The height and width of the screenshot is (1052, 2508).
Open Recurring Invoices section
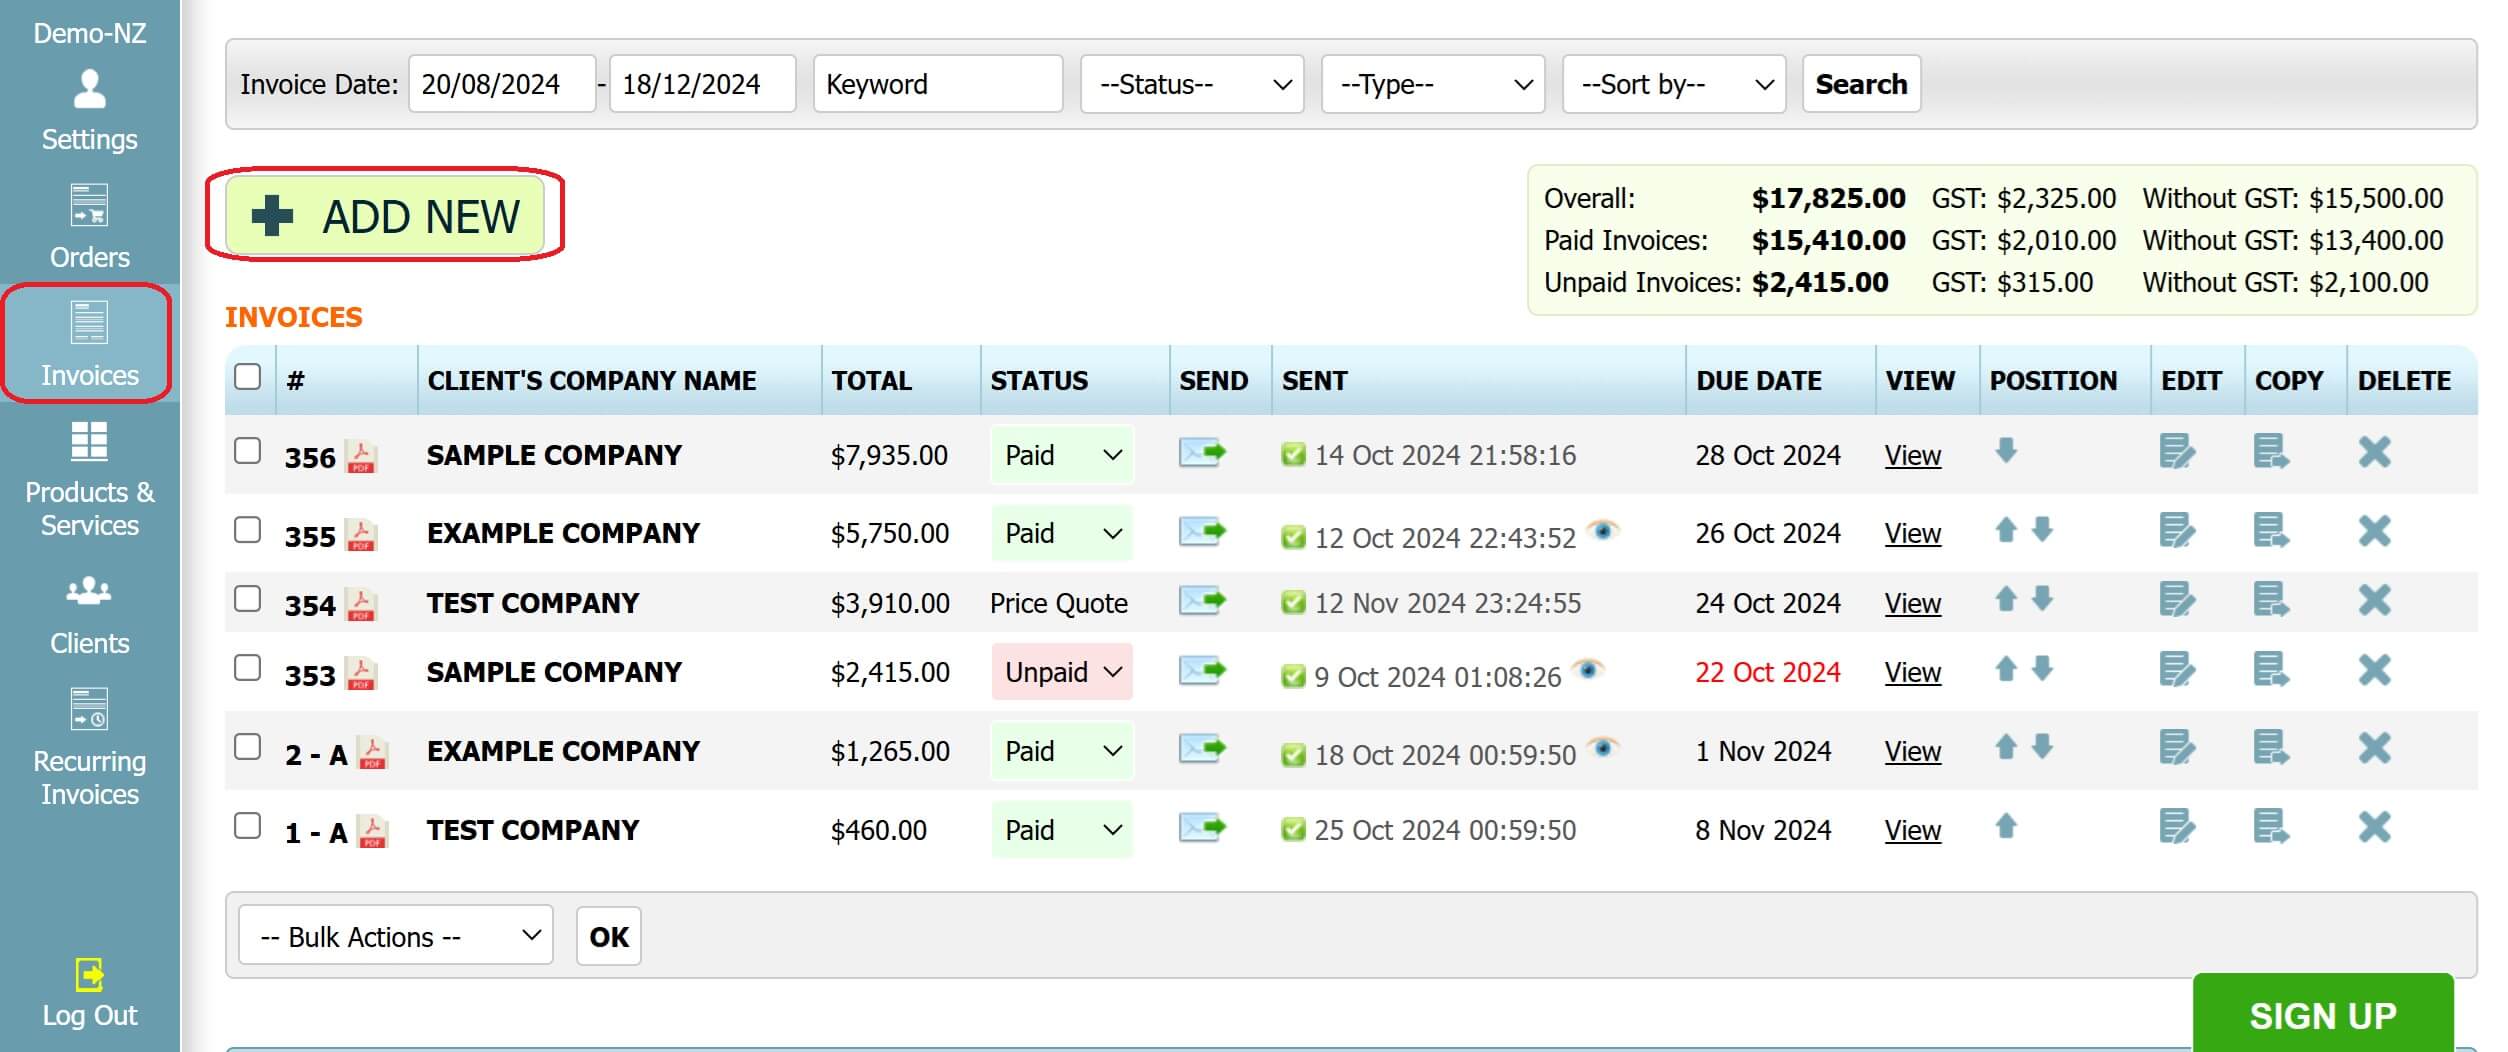click(90, 746)
